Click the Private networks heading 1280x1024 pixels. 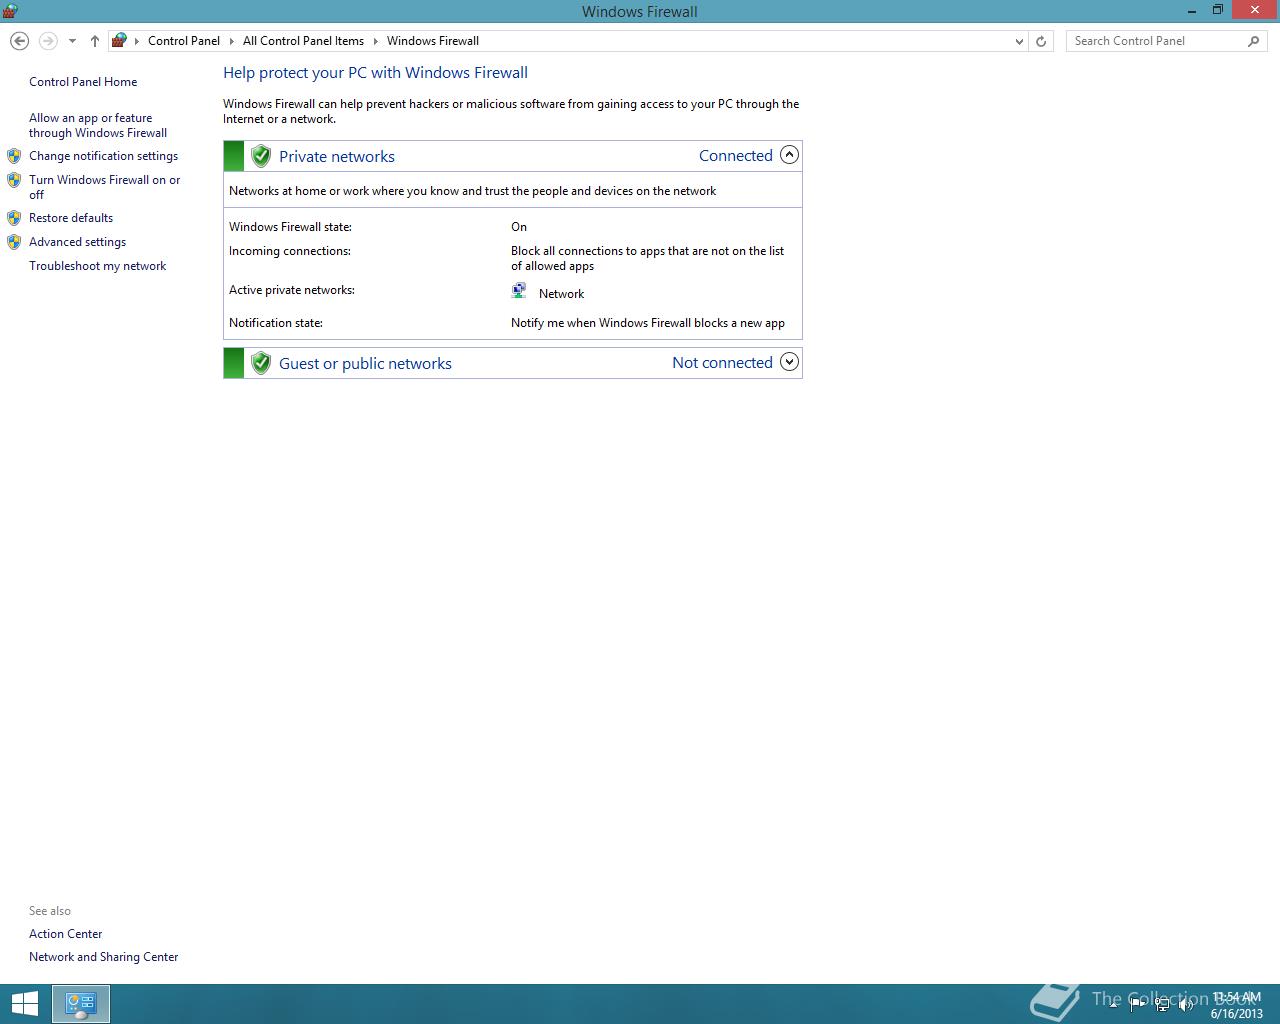[337, 156]
